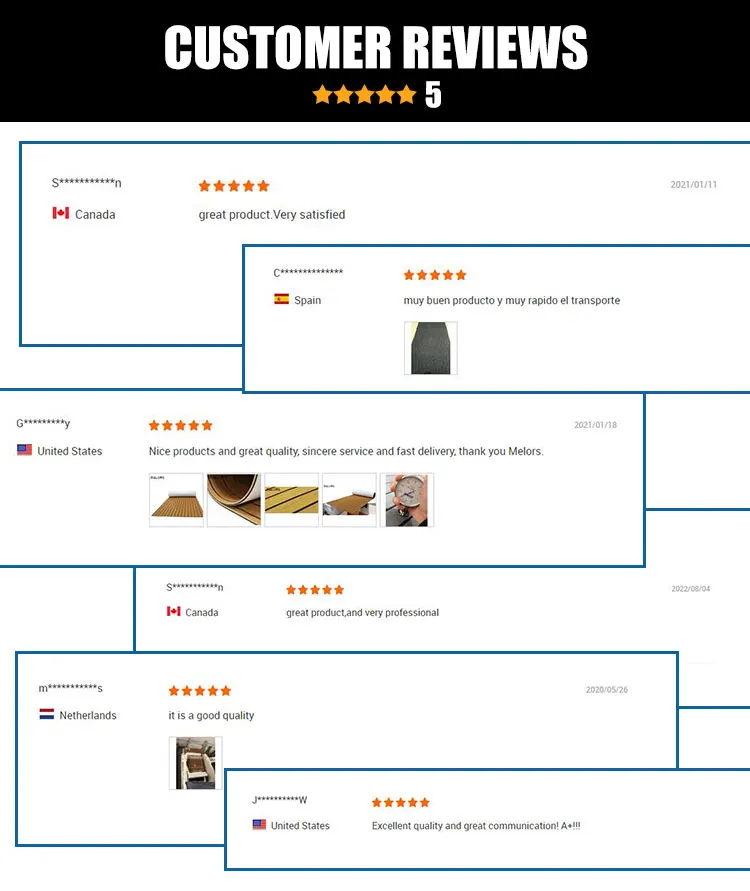Click the Netherlands flag icon
The height and width of the screenshot is (891, 750).
coord(47,714)
